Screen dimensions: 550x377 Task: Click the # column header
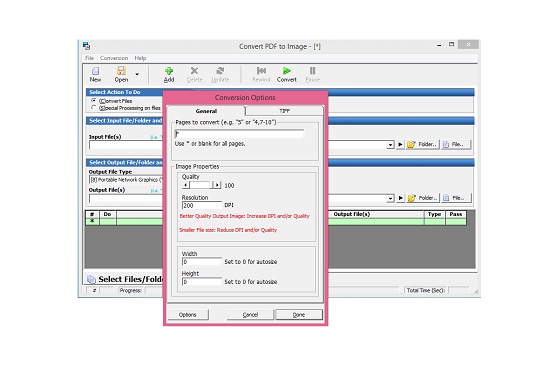coord(92,214)
